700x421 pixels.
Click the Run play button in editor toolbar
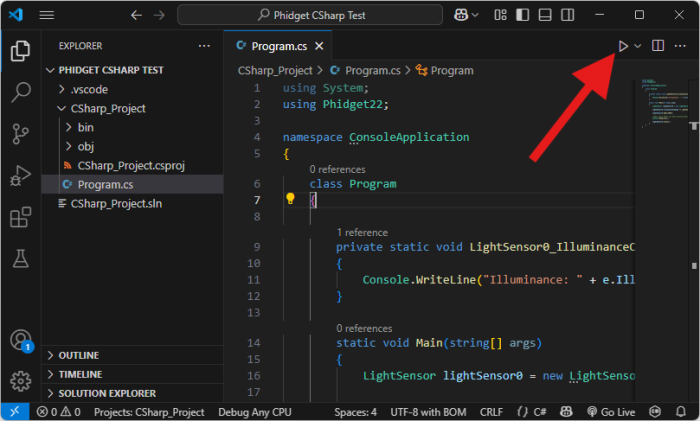click(x=623, y=46)
